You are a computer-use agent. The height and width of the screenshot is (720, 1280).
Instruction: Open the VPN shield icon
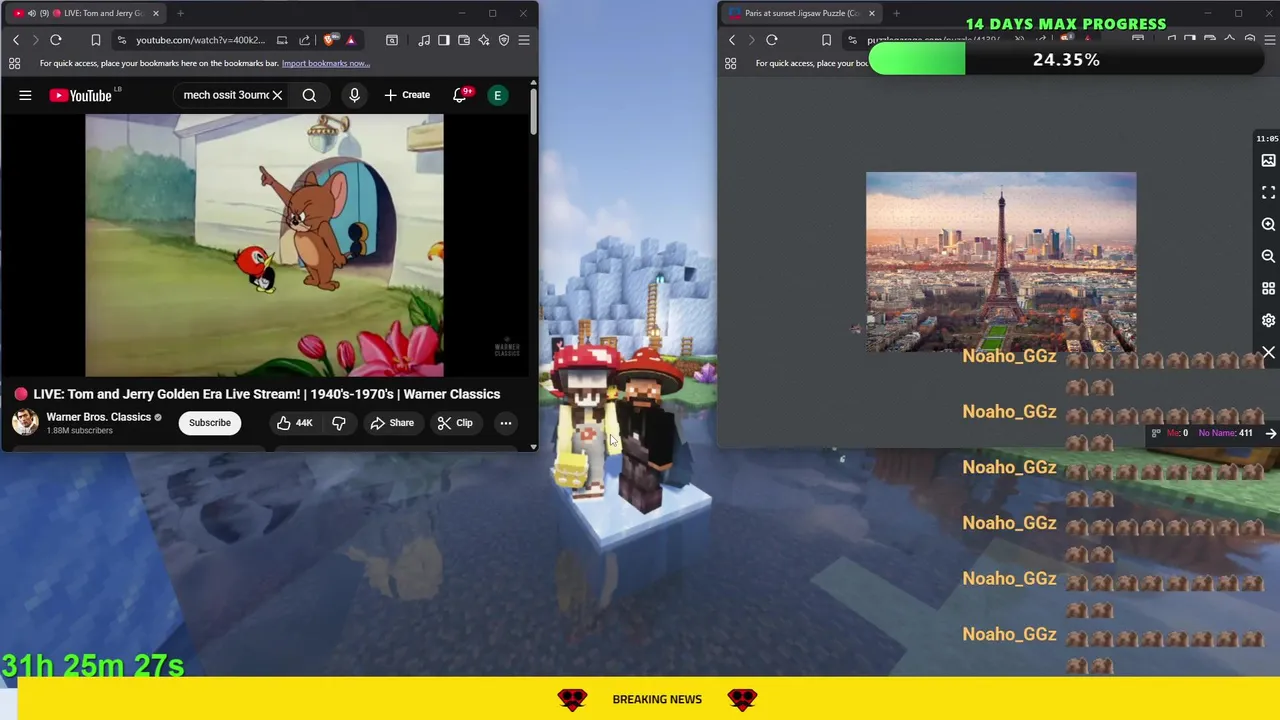(x=504, y=40)
